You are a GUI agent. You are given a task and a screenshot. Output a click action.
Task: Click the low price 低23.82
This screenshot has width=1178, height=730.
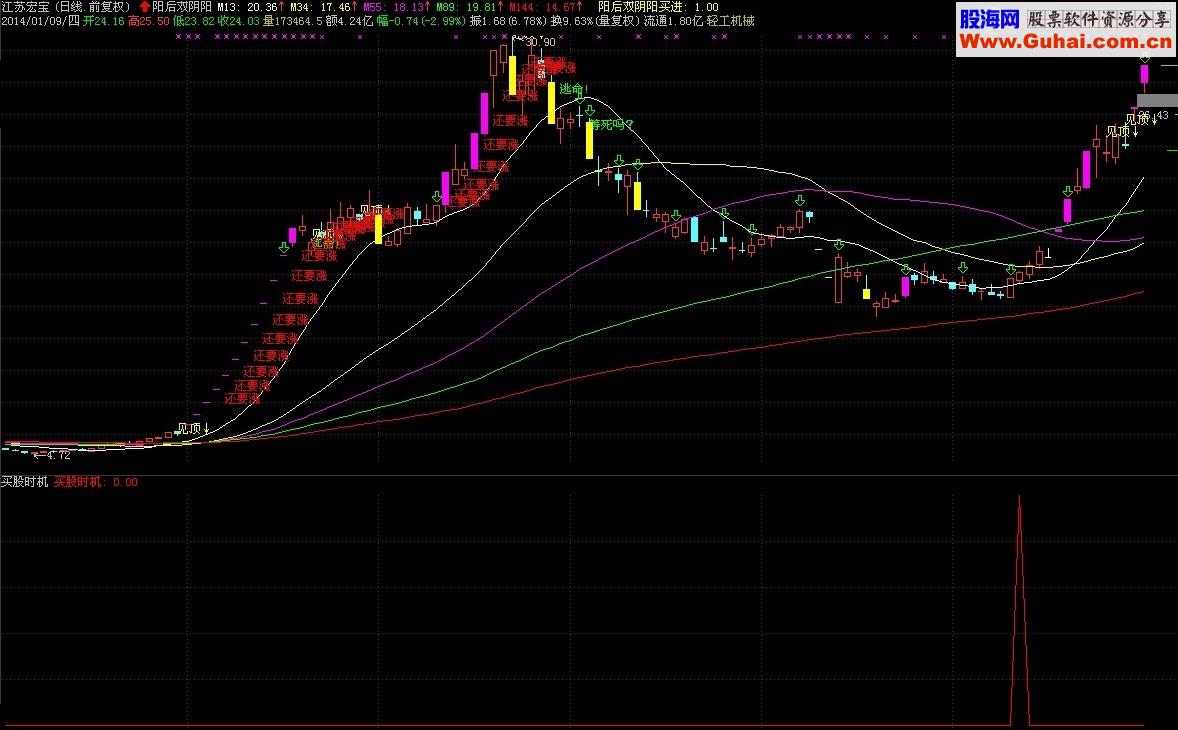[x=194, y=21]
